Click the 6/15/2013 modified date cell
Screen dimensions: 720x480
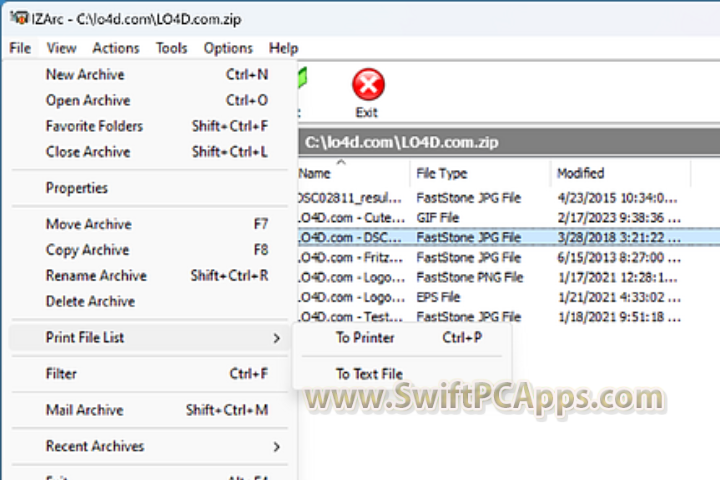click(x=619, y=257)
